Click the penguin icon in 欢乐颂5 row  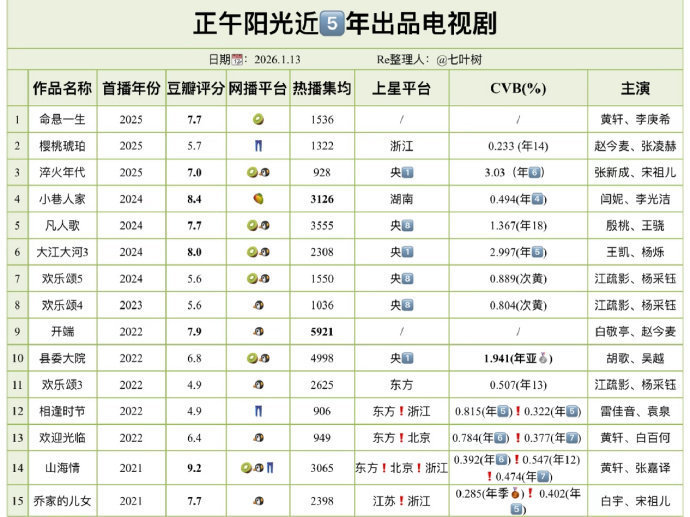click(264, 279)
